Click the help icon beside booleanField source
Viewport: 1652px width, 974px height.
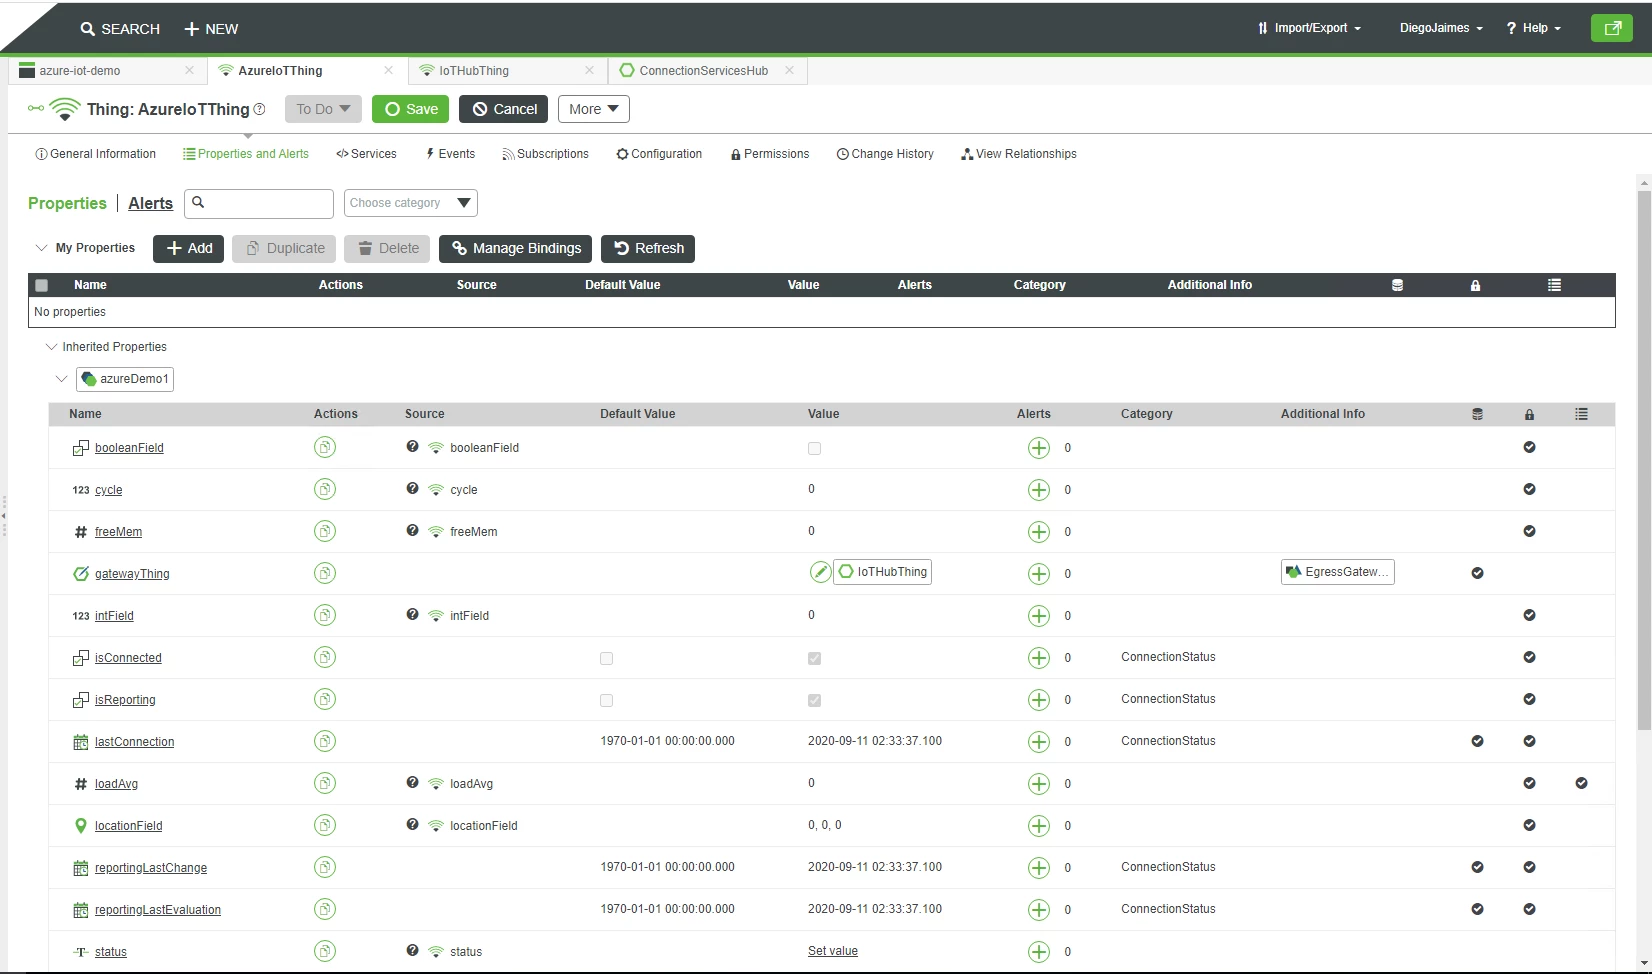coord(412,446)
